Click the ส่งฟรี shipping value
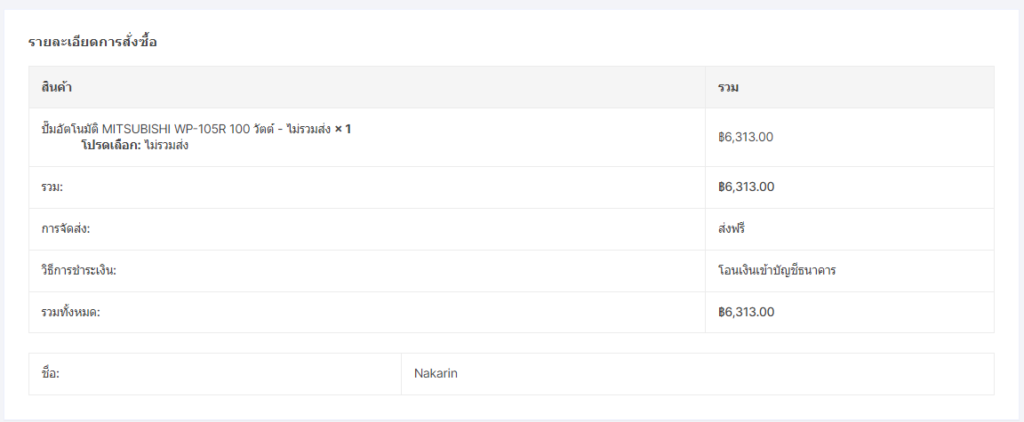The image size is (1024, 422). 731,229
